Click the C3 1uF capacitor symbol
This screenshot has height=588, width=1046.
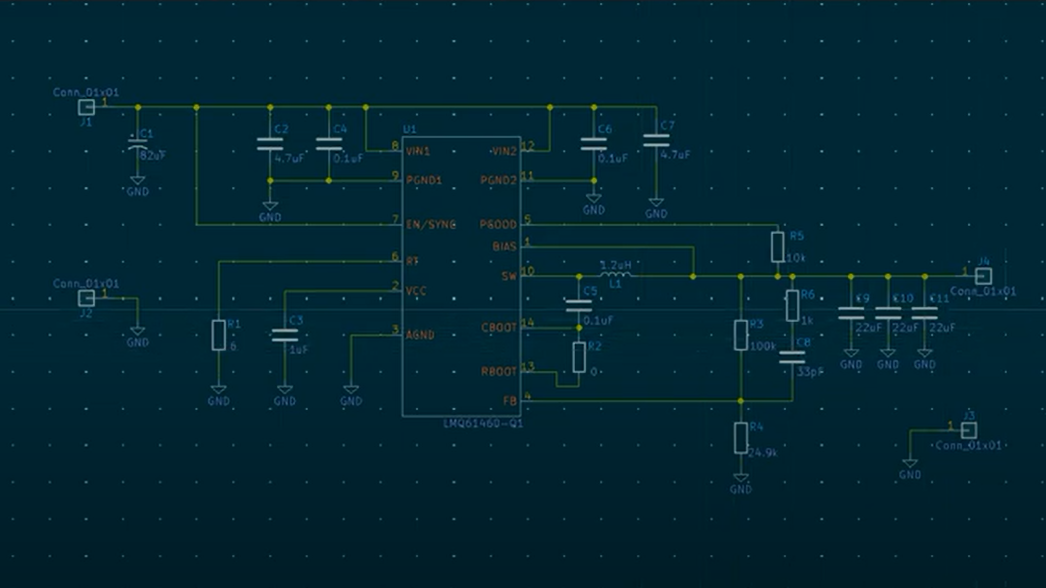click(x=285, y=335)
